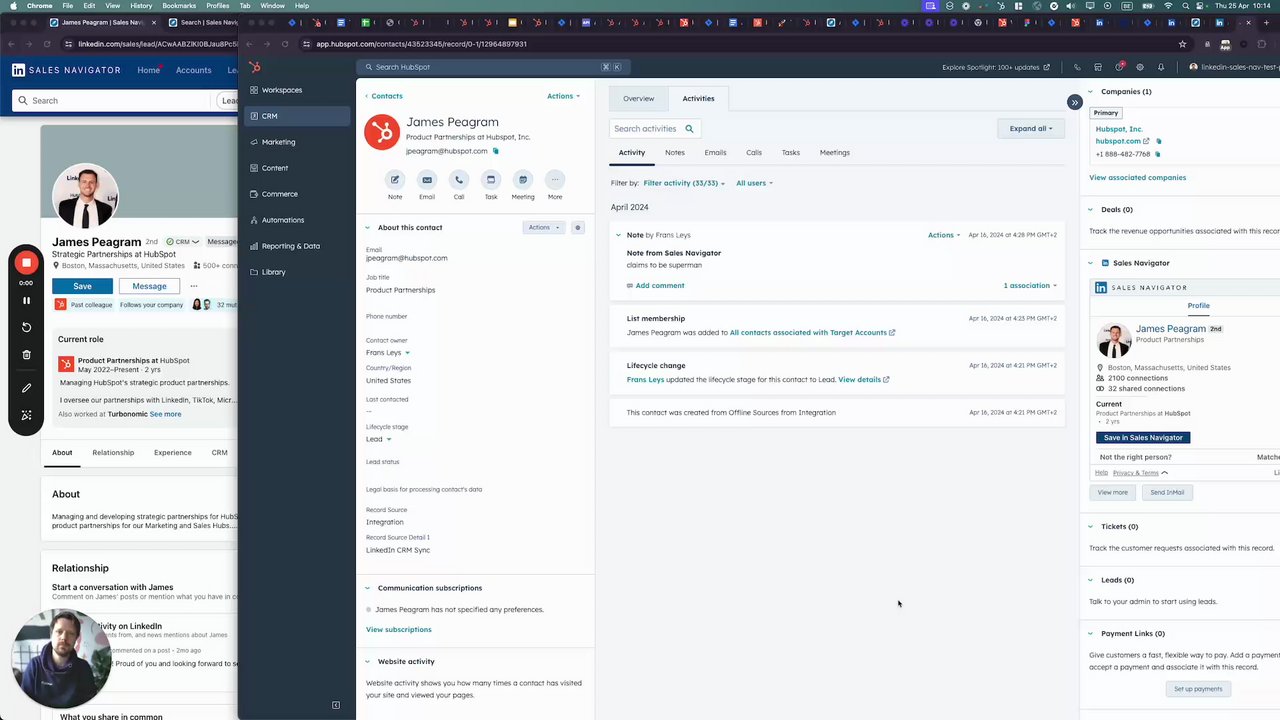Open note Actions dropdown
This screenshot has height=720, width=1280.
pos(944,235)
